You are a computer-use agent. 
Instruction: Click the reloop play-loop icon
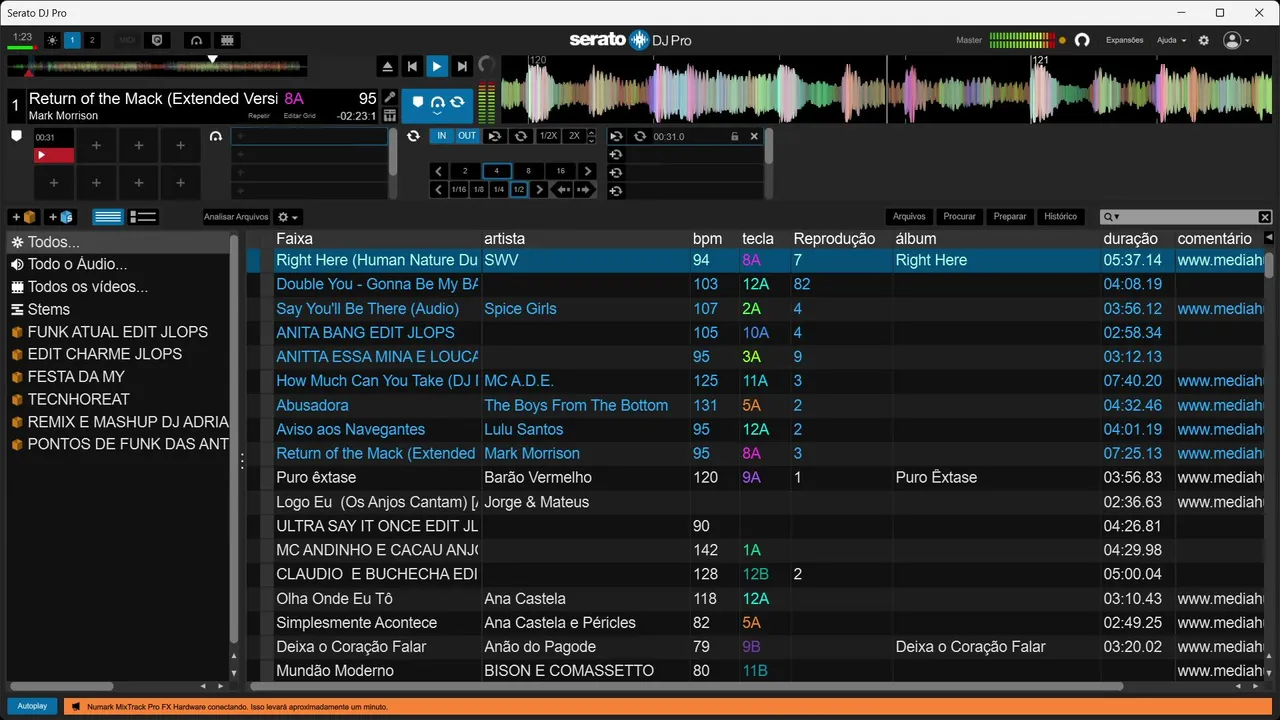[x=494, y=136]
